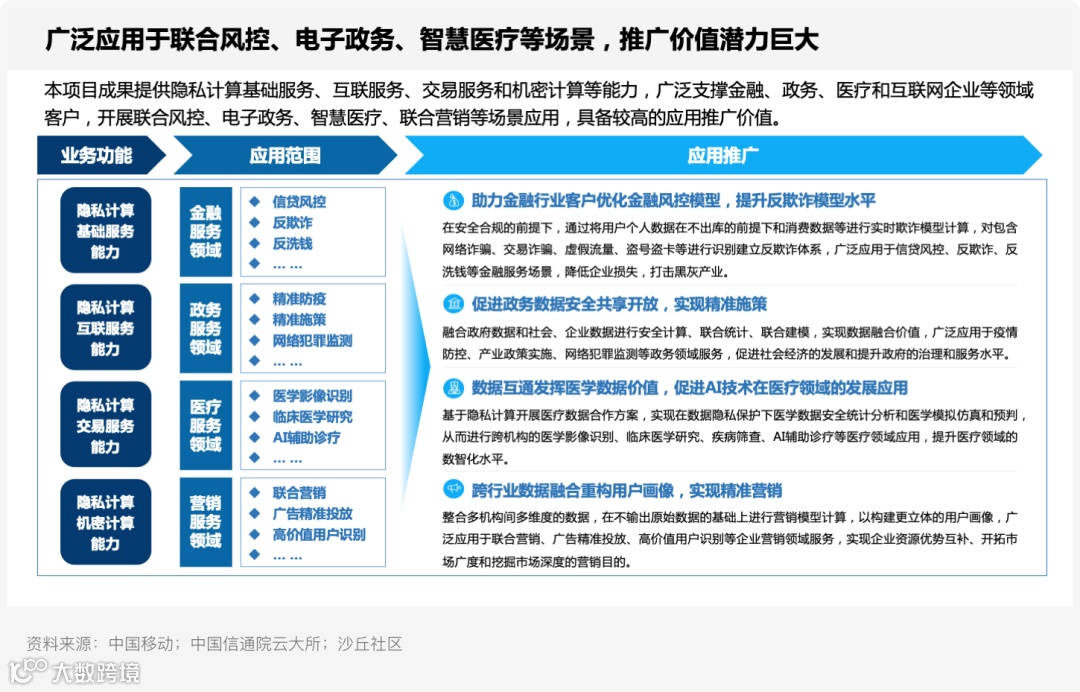Click the 资料来源 source line

pyautogui.click(x=214, y=644)
